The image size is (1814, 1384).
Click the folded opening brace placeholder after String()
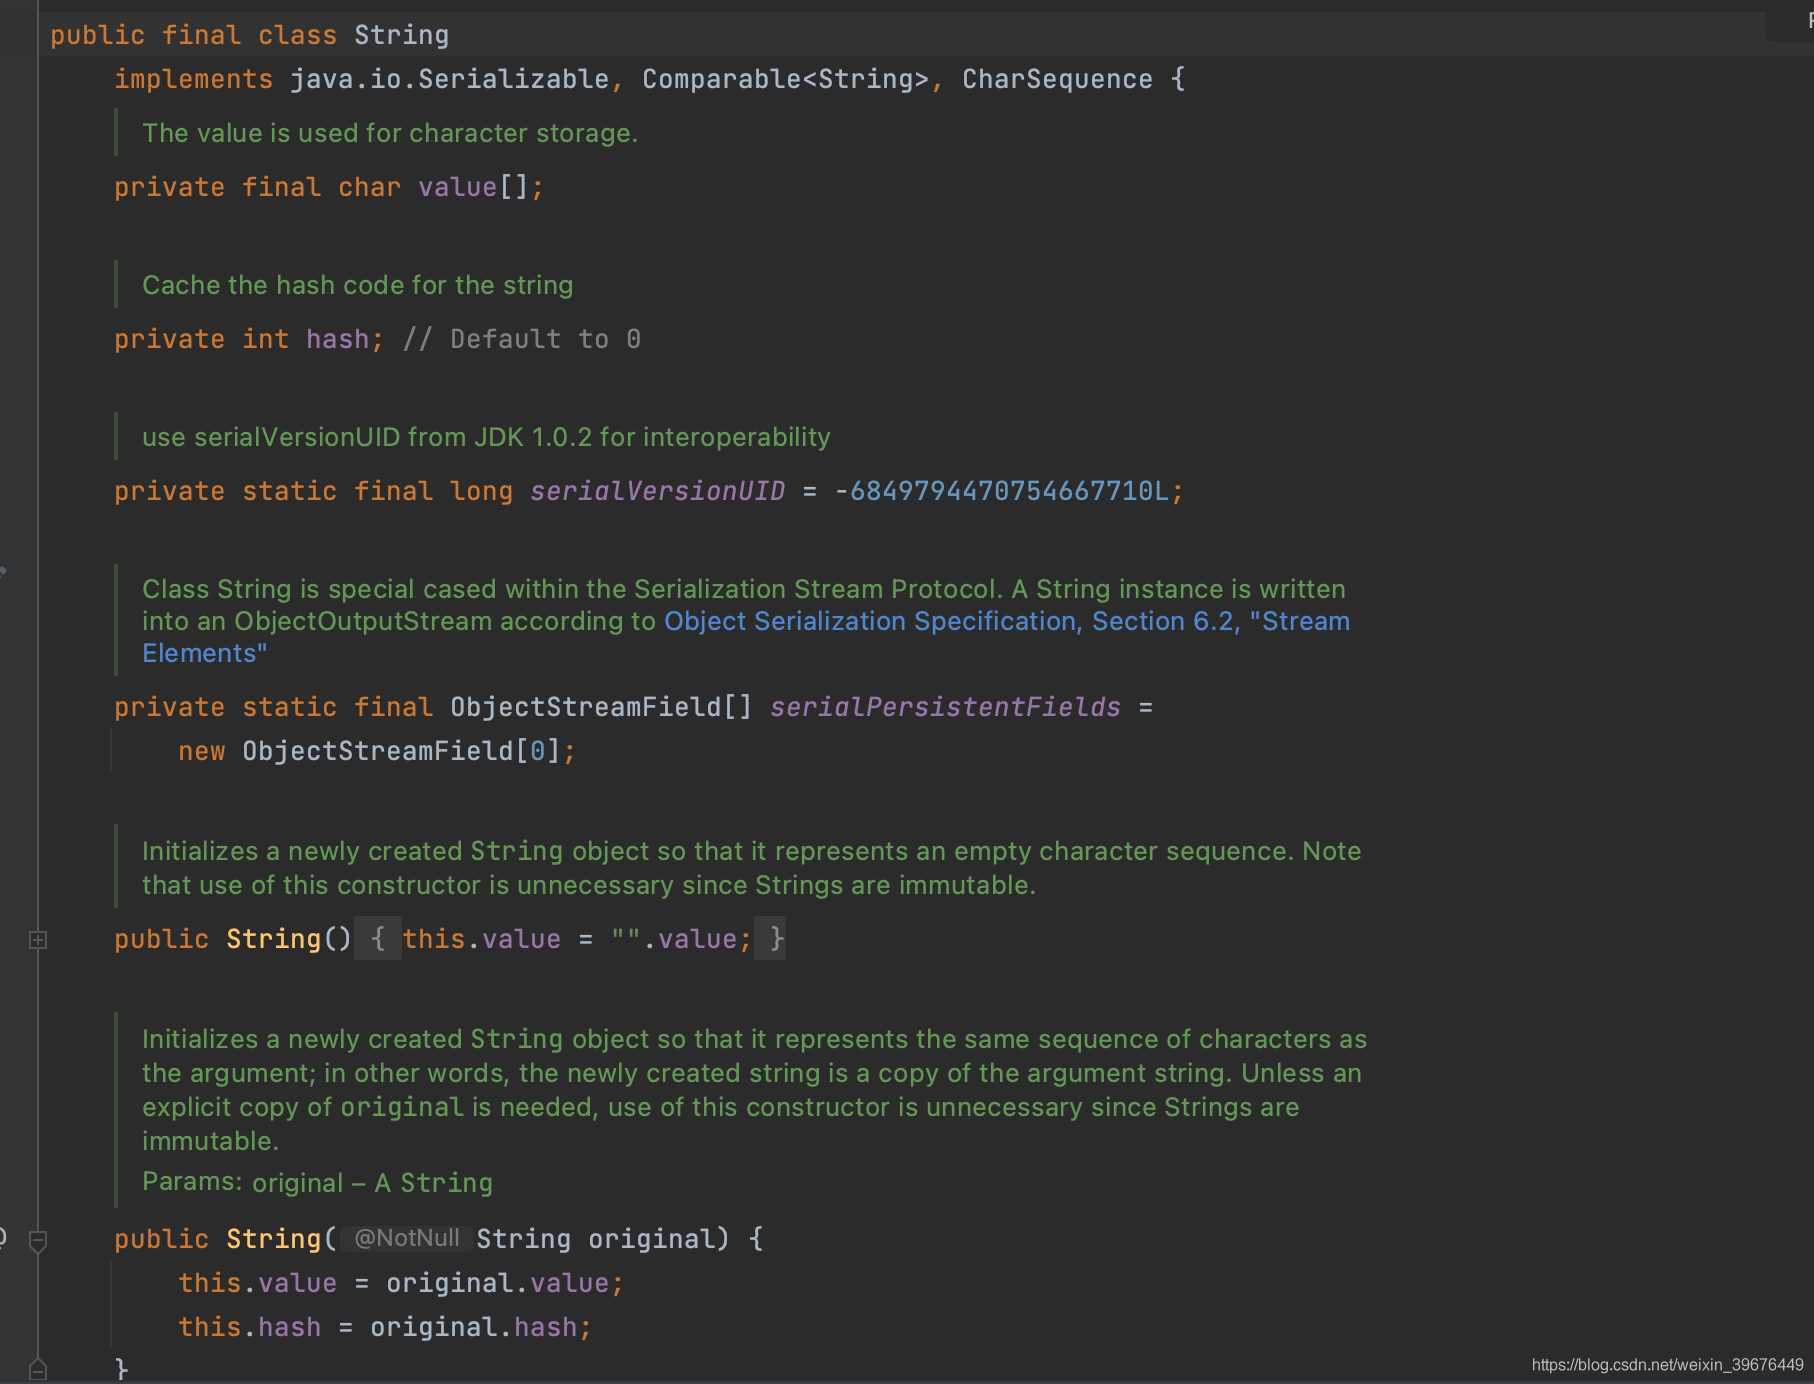tap(378, 939)
